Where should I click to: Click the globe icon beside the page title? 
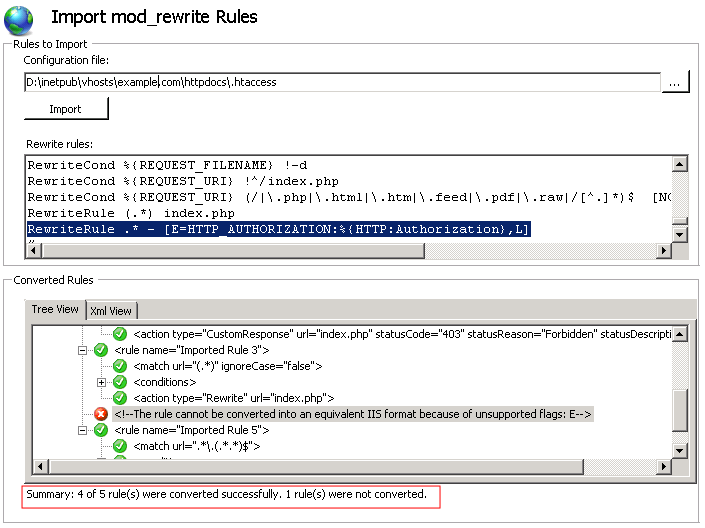(22, 18)
